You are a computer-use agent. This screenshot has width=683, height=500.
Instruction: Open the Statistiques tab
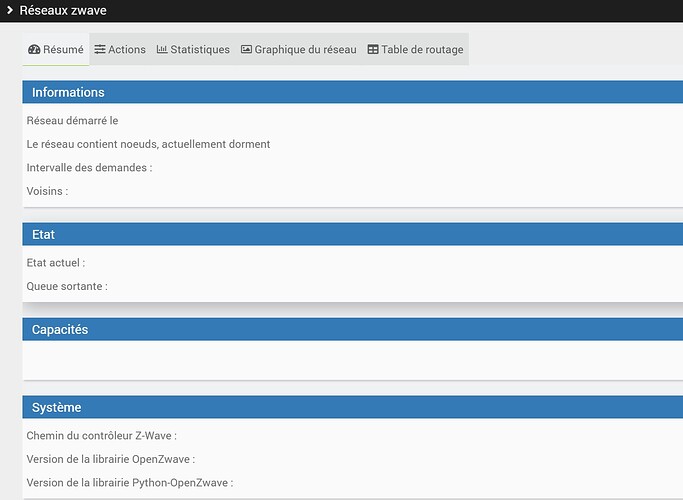(x=193, y=49)
